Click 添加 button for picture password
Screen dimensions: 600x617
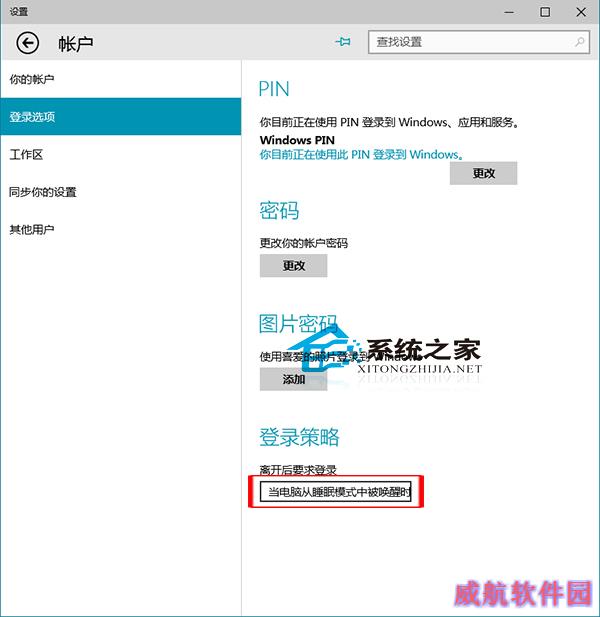coord(294,379)
